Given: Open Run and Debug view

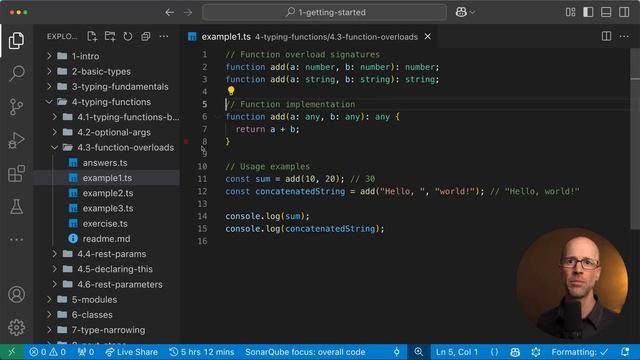Looking at the screenshot, I should point(16,140).
